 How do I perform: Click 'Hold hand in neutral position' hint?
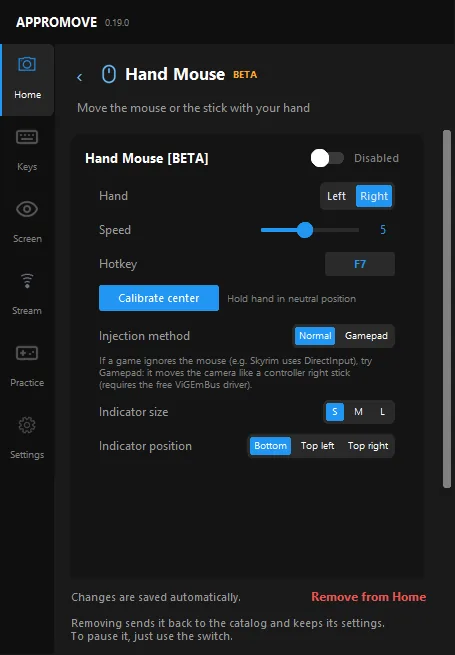[x=292, y=299]
